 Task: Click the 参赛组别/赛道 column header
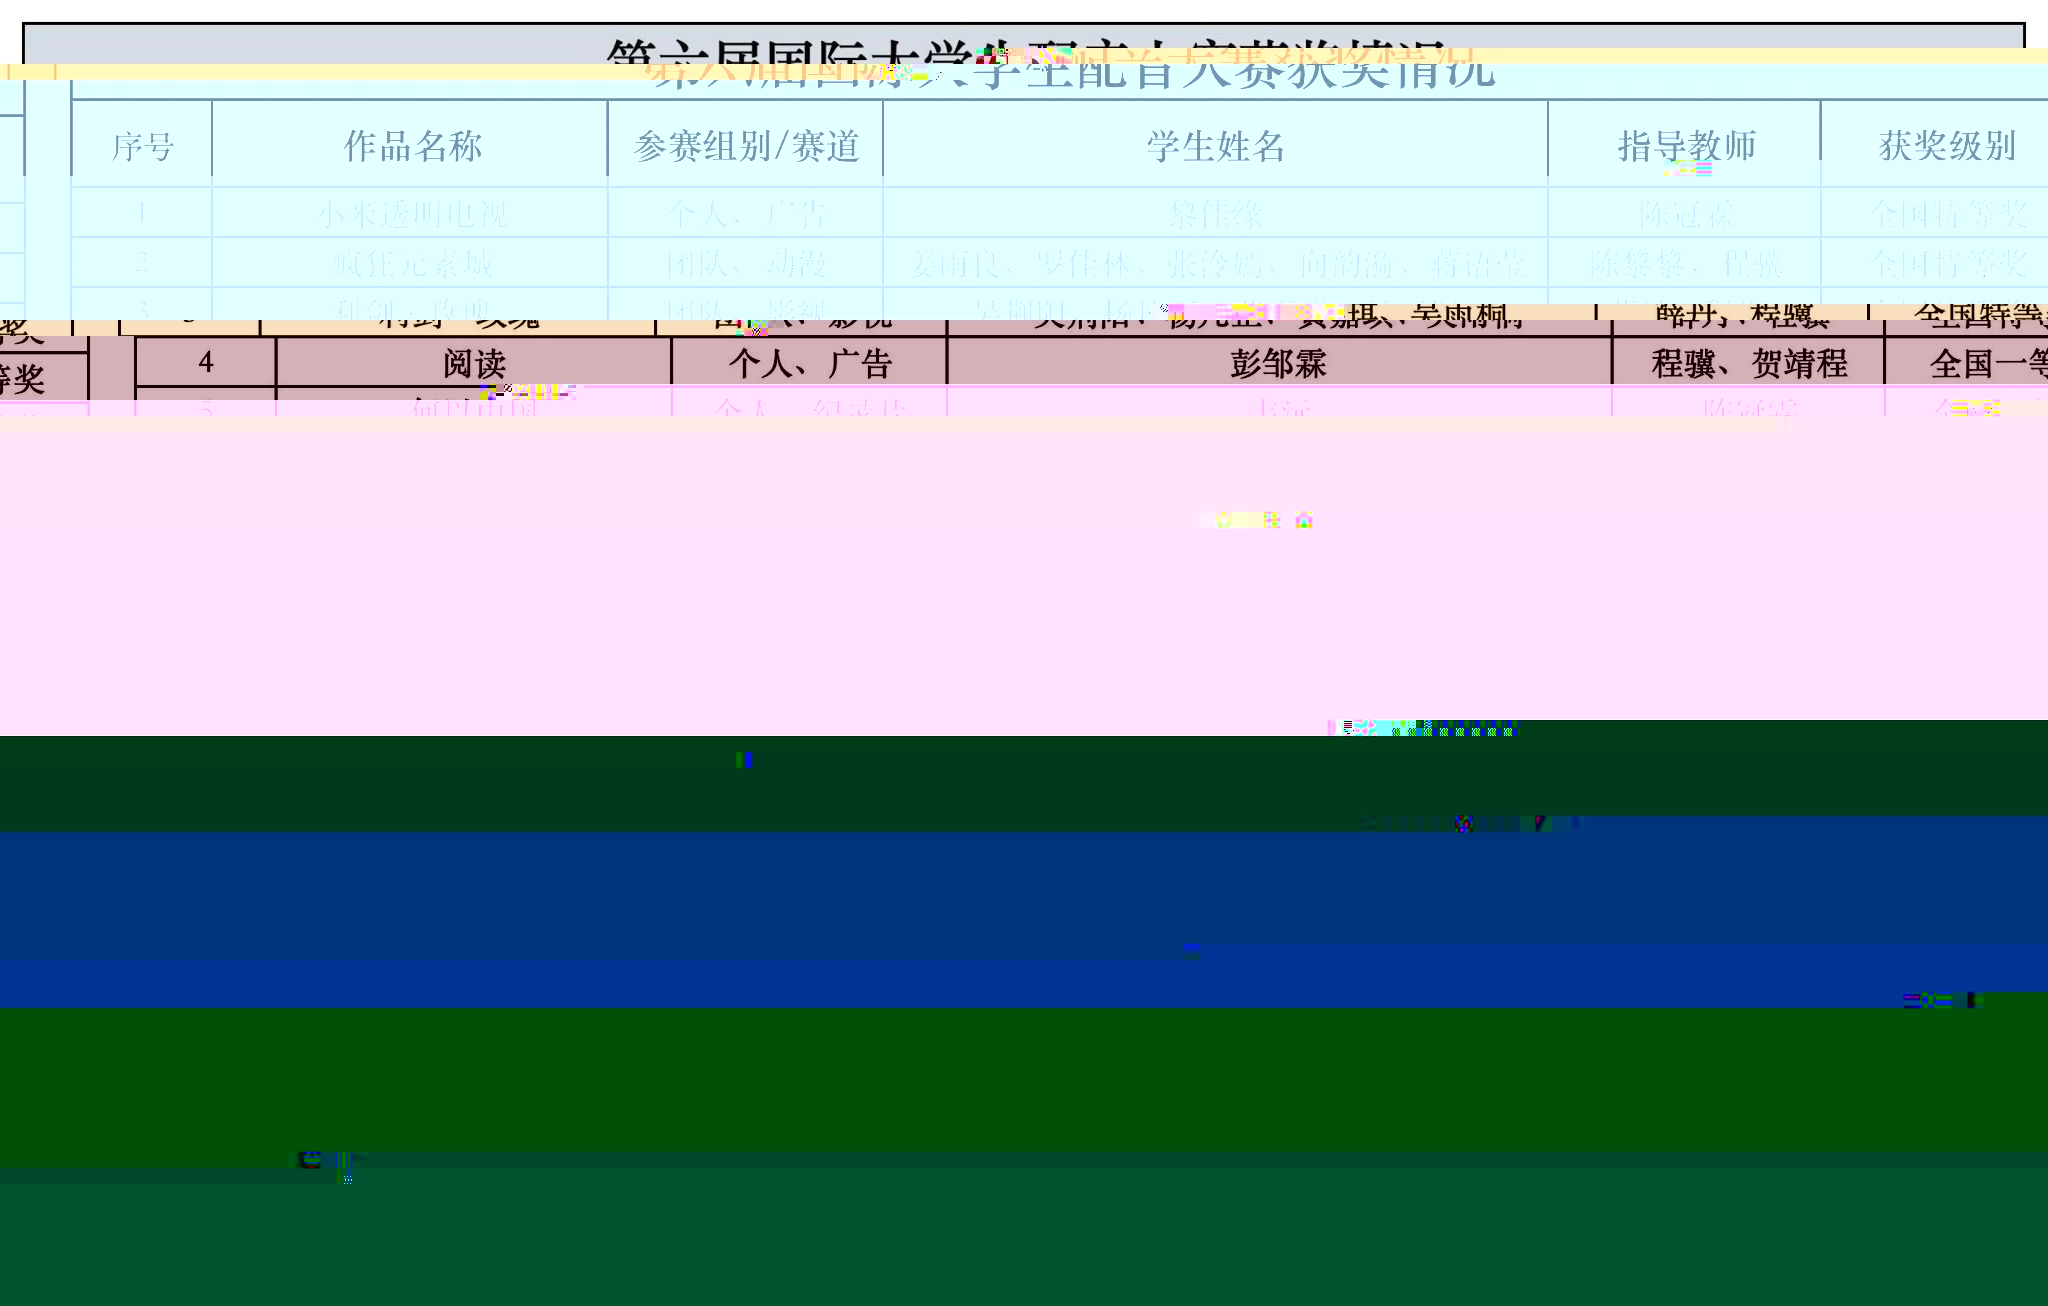pos(746,146)
